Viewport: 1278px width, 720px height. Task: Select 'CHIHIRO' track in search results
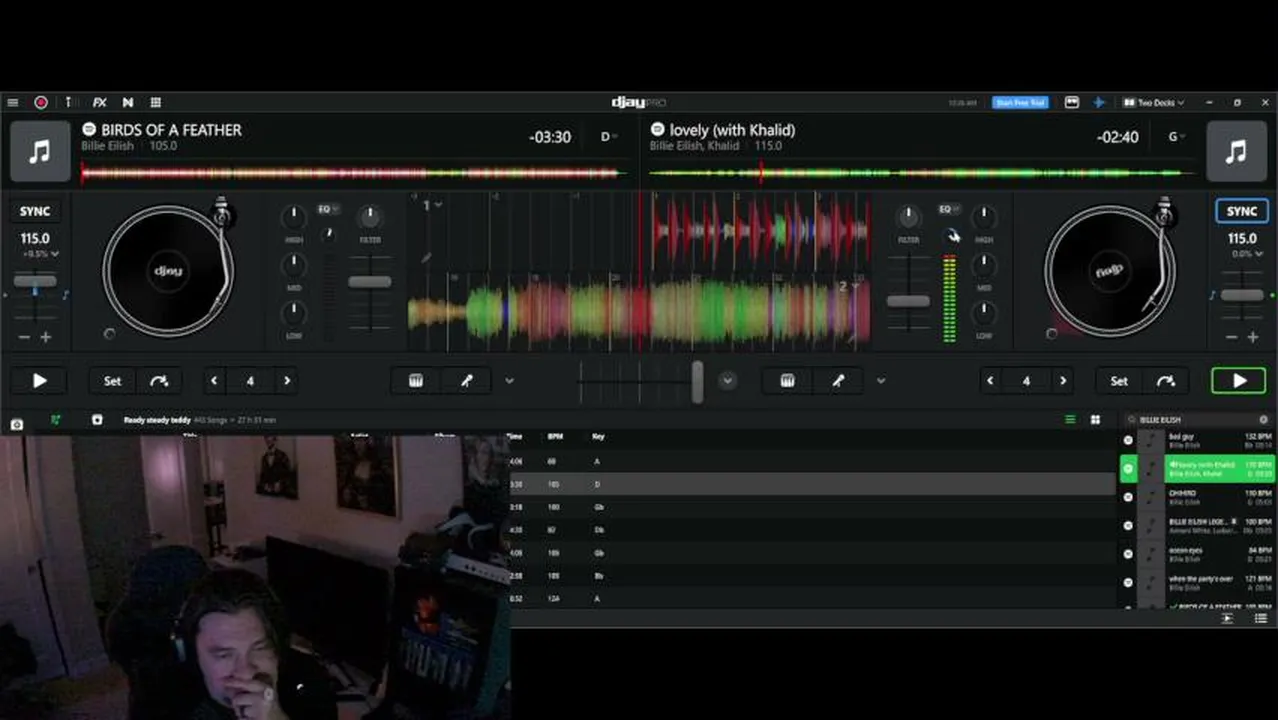(1197, 497)
